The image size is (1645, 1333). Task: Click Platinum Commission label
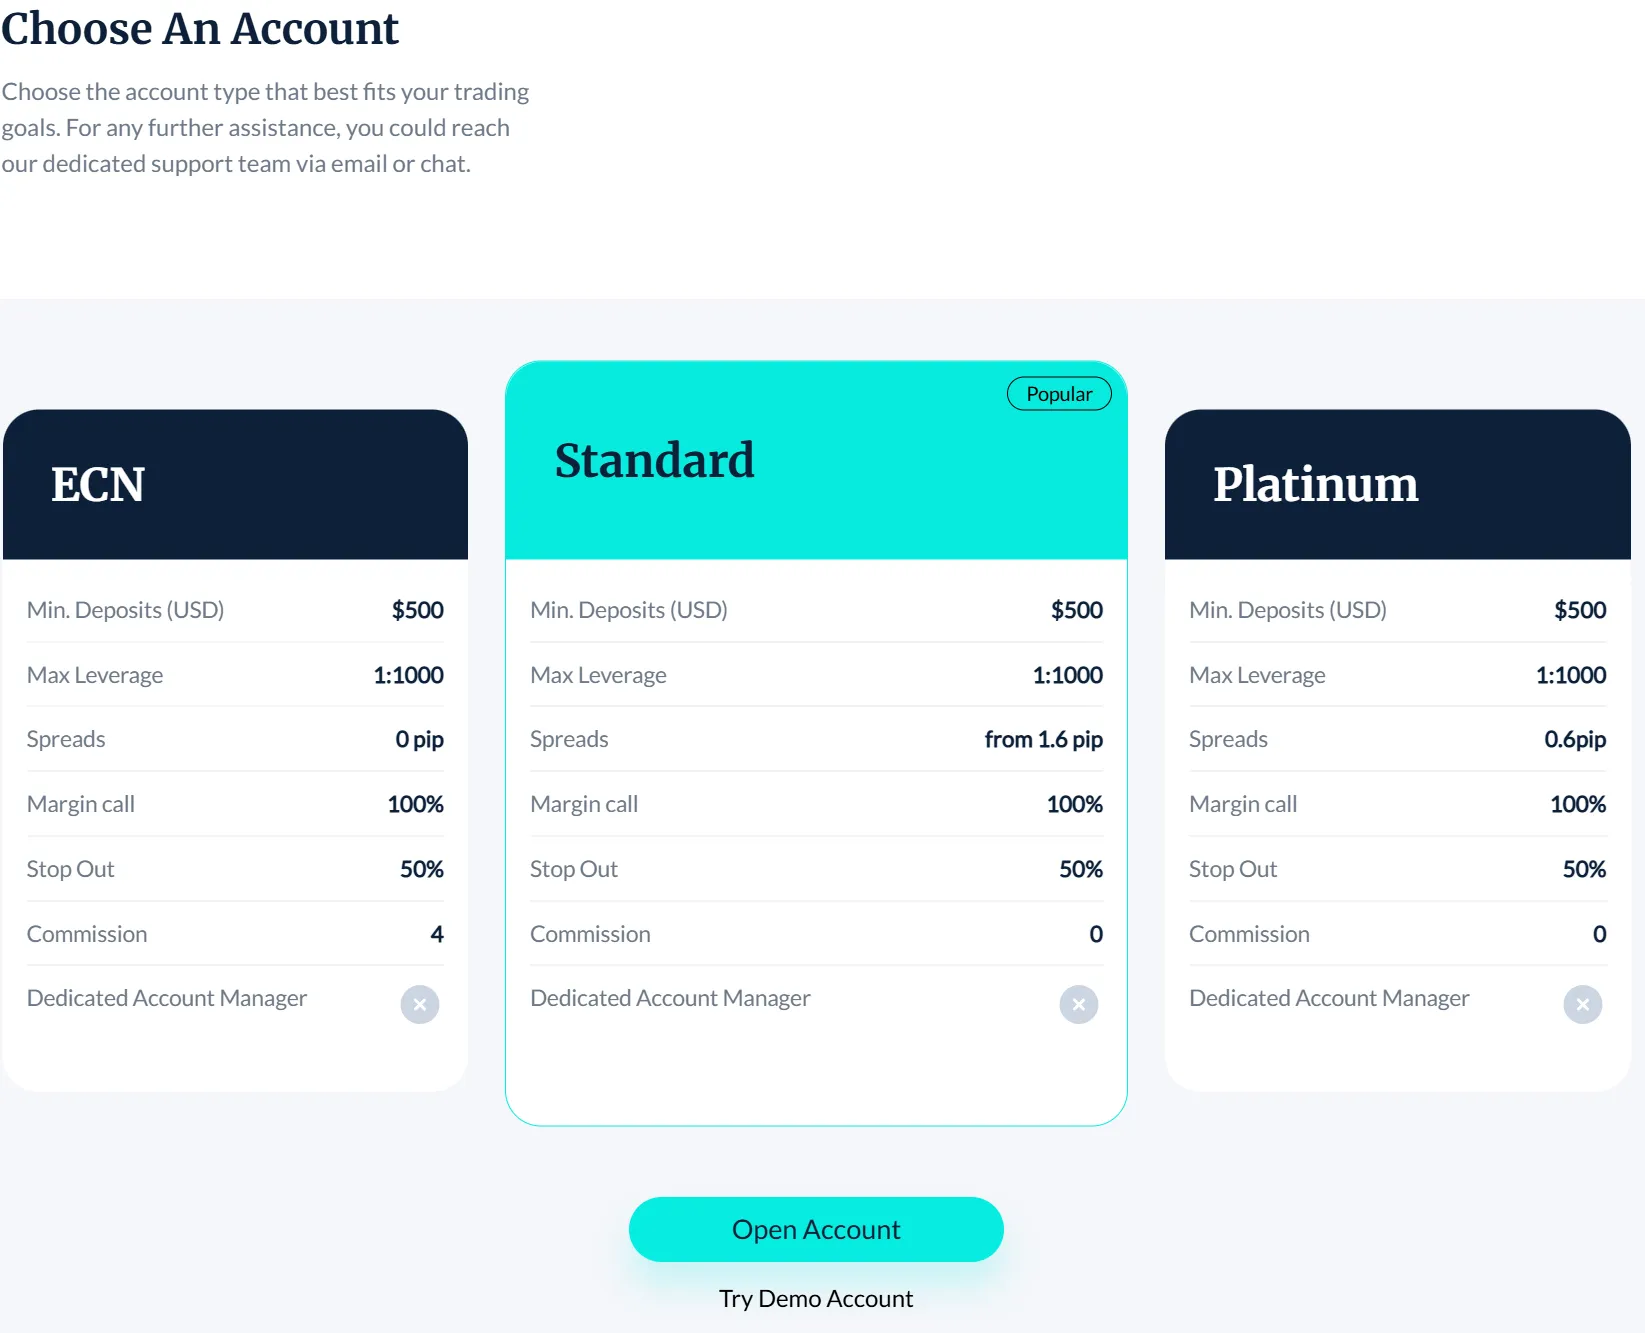tap(1249, 934)
